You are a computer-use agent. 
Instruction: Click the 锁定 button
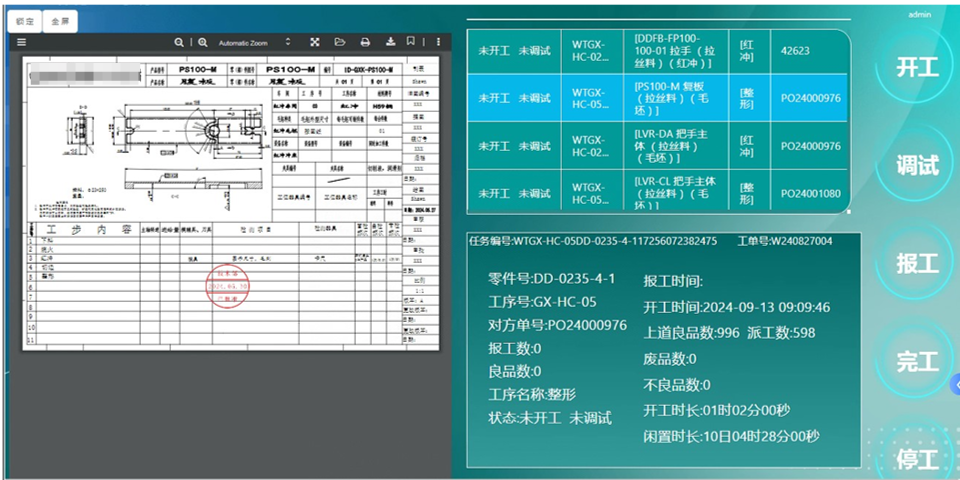(x=25, y=21)
